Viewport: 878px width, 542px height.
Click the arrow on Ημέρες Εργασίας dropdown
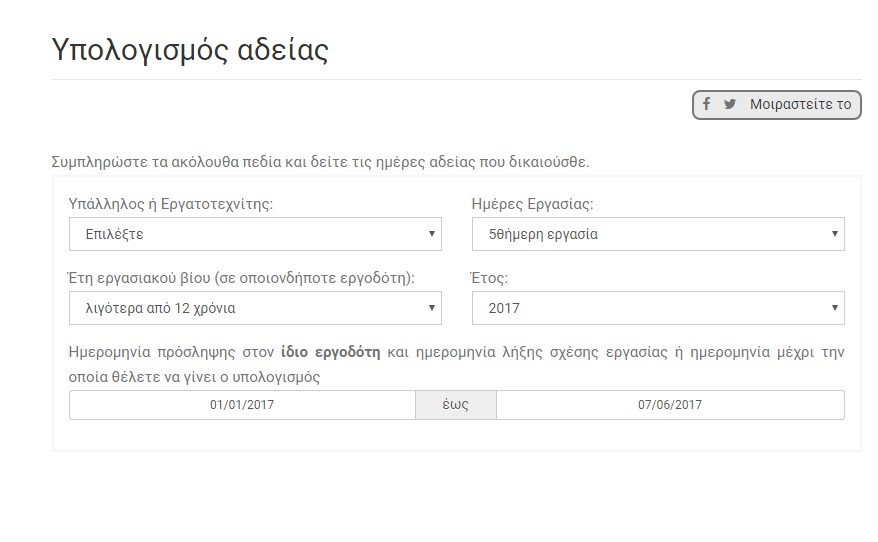pos(834,234)
